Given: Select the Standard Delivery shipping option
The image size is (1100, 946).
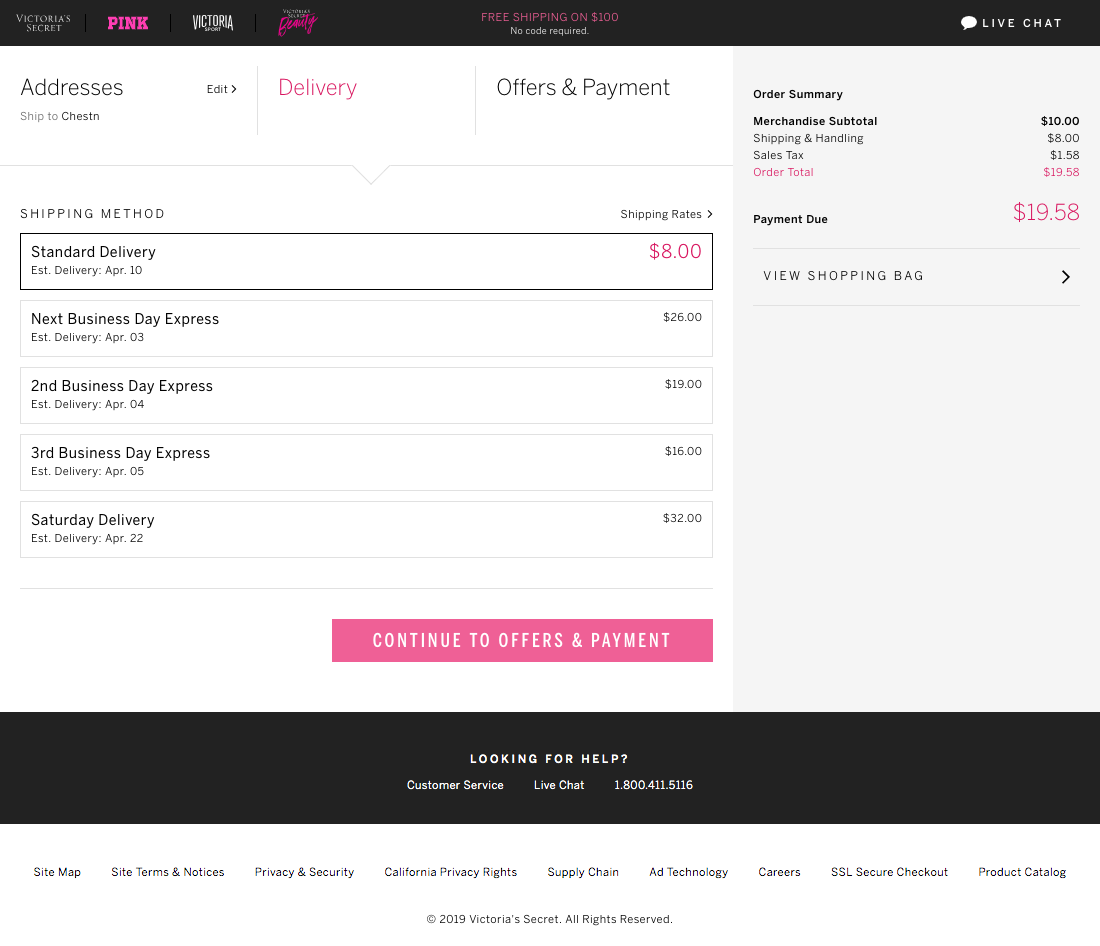Looking at the screenshot, I should tap(366, 261).
